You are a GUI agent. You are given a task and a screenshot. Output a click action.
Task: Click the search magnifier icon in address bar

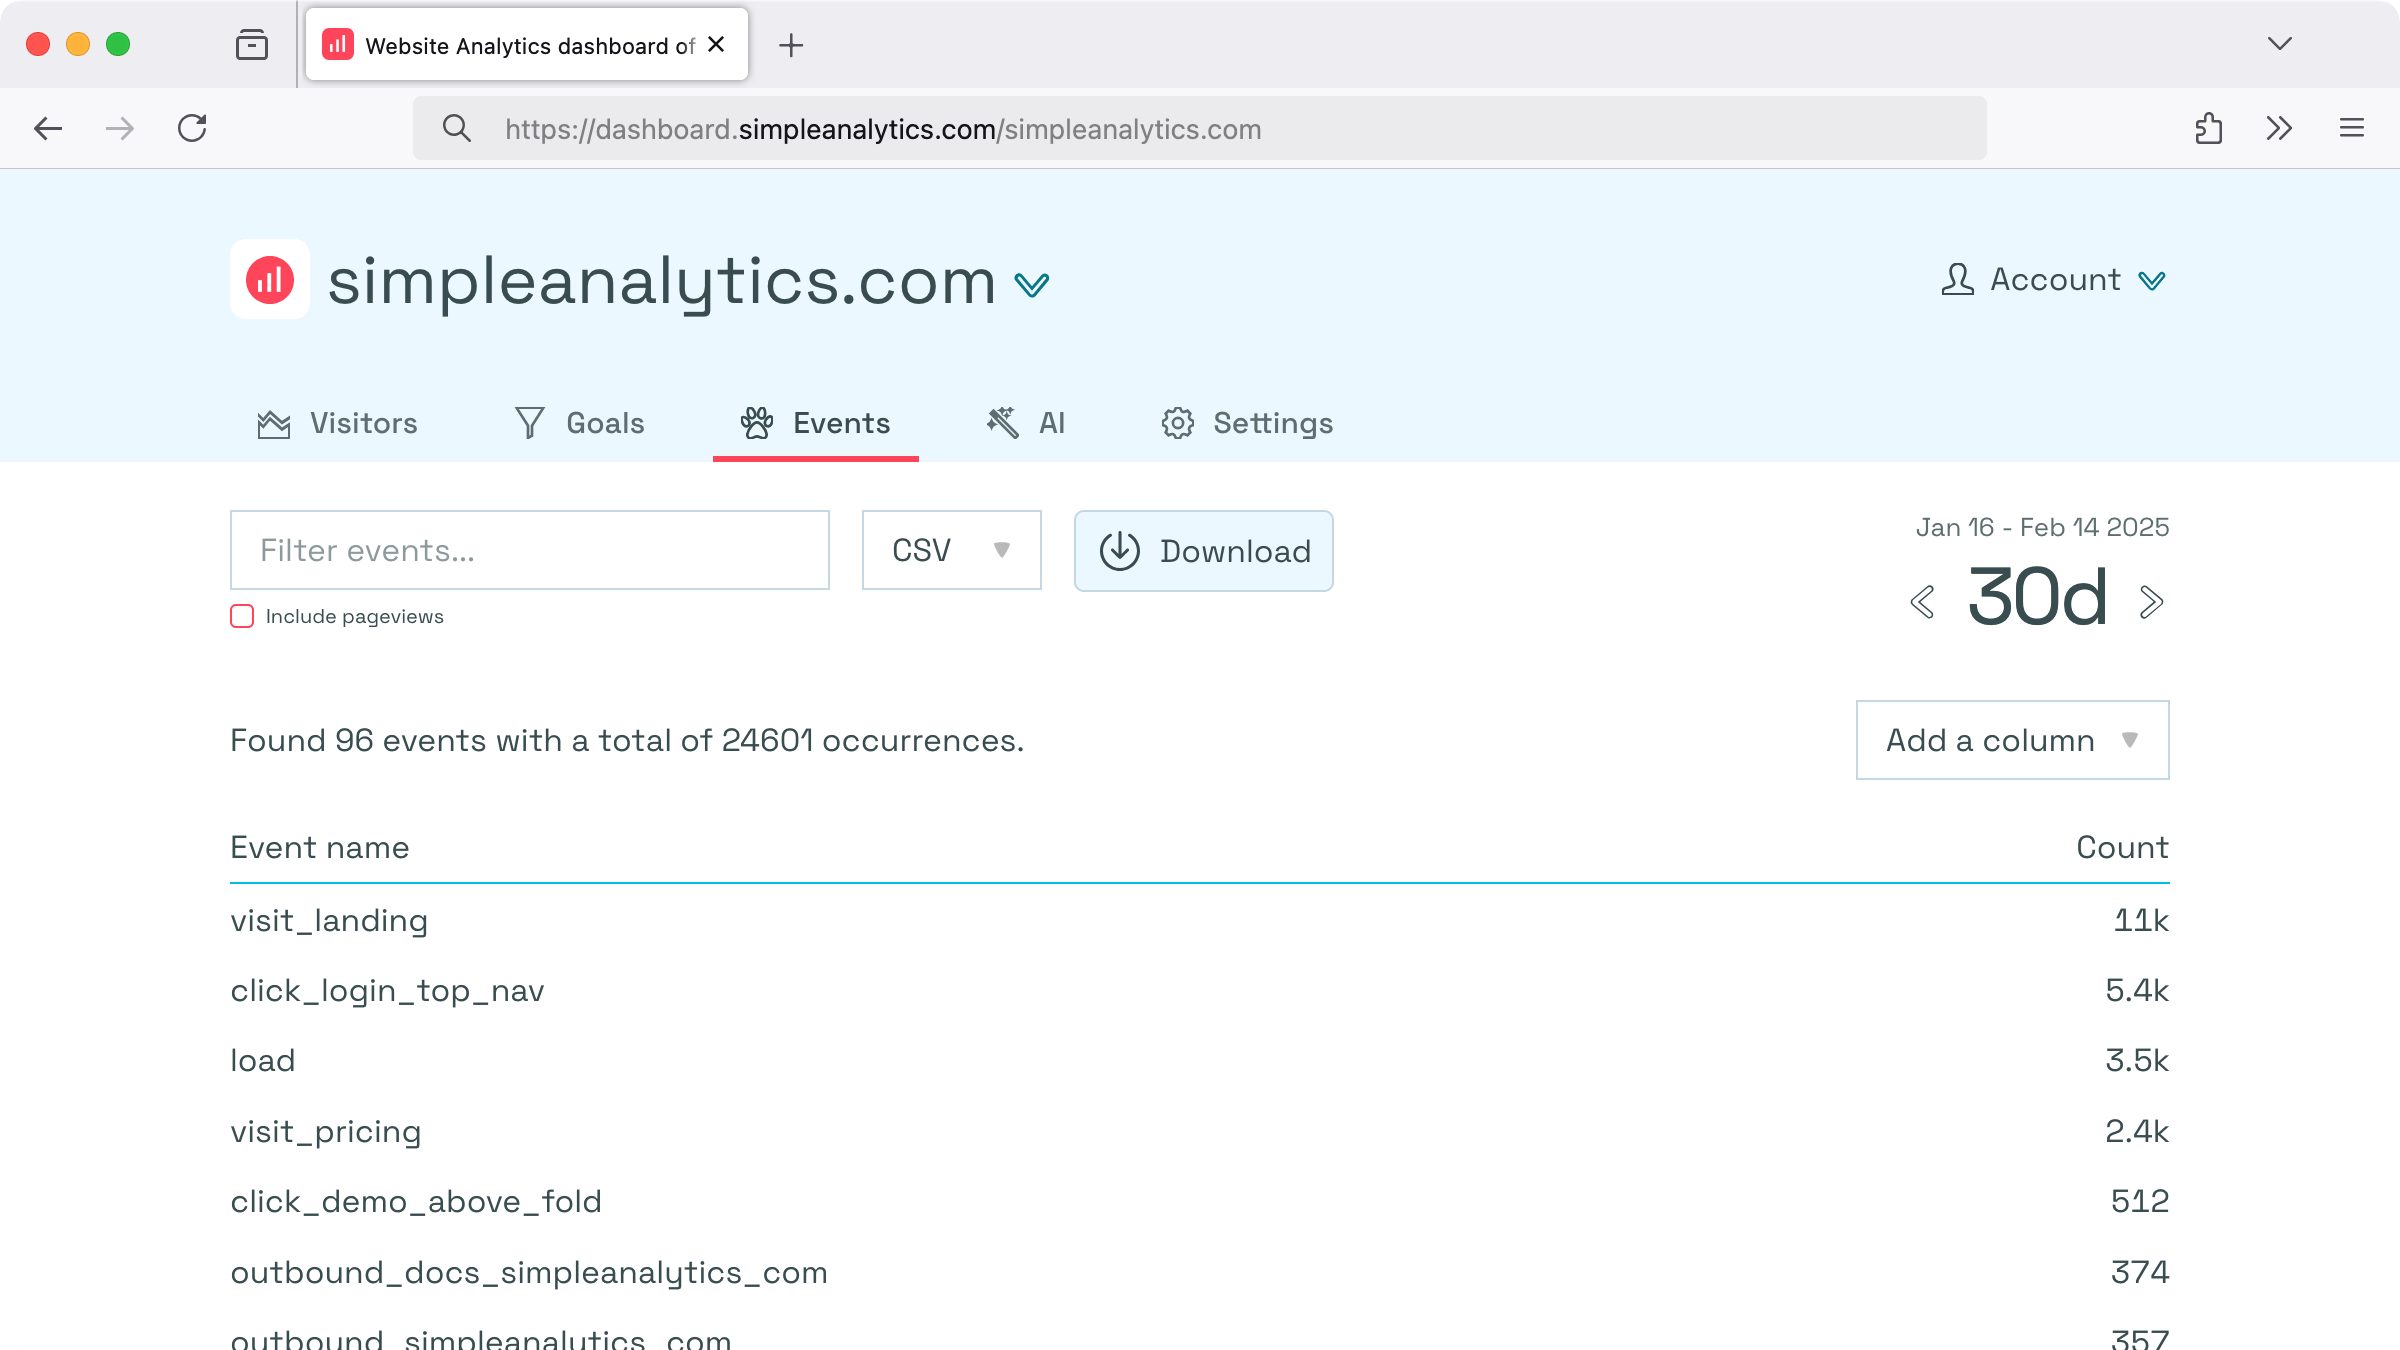click(x=457, y=128)
